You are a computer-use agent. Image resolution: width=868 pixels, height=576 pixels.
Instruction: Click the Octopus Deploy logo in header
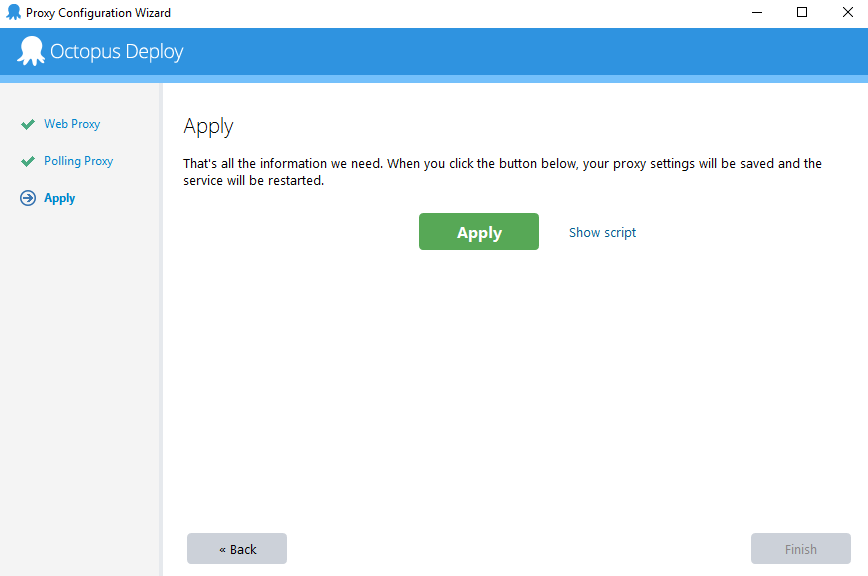pos(100,51)
